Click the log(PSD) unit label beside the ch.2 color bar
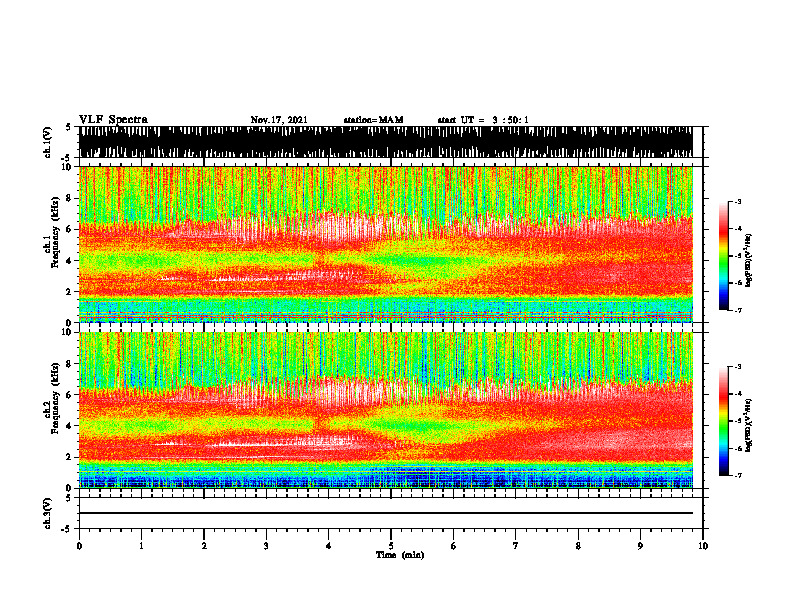Image resolution: width=792 pixels, height=612 pixels. point(748,425)
